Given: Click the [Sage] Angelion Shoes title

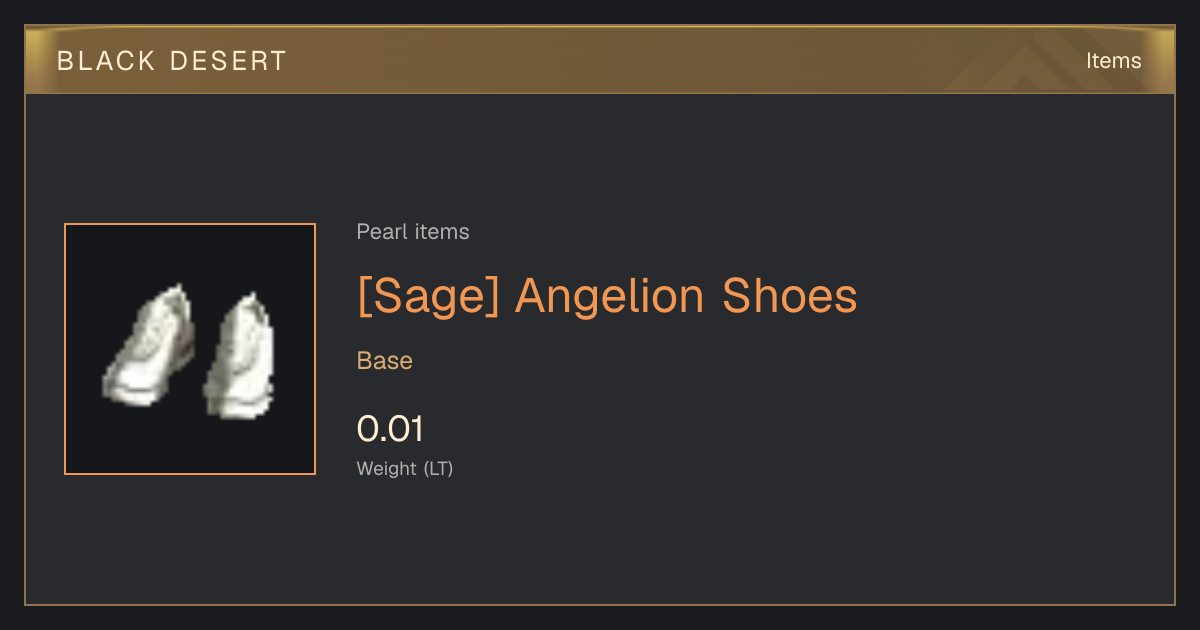Looking at the screenshot, I should tap(607, 297).
